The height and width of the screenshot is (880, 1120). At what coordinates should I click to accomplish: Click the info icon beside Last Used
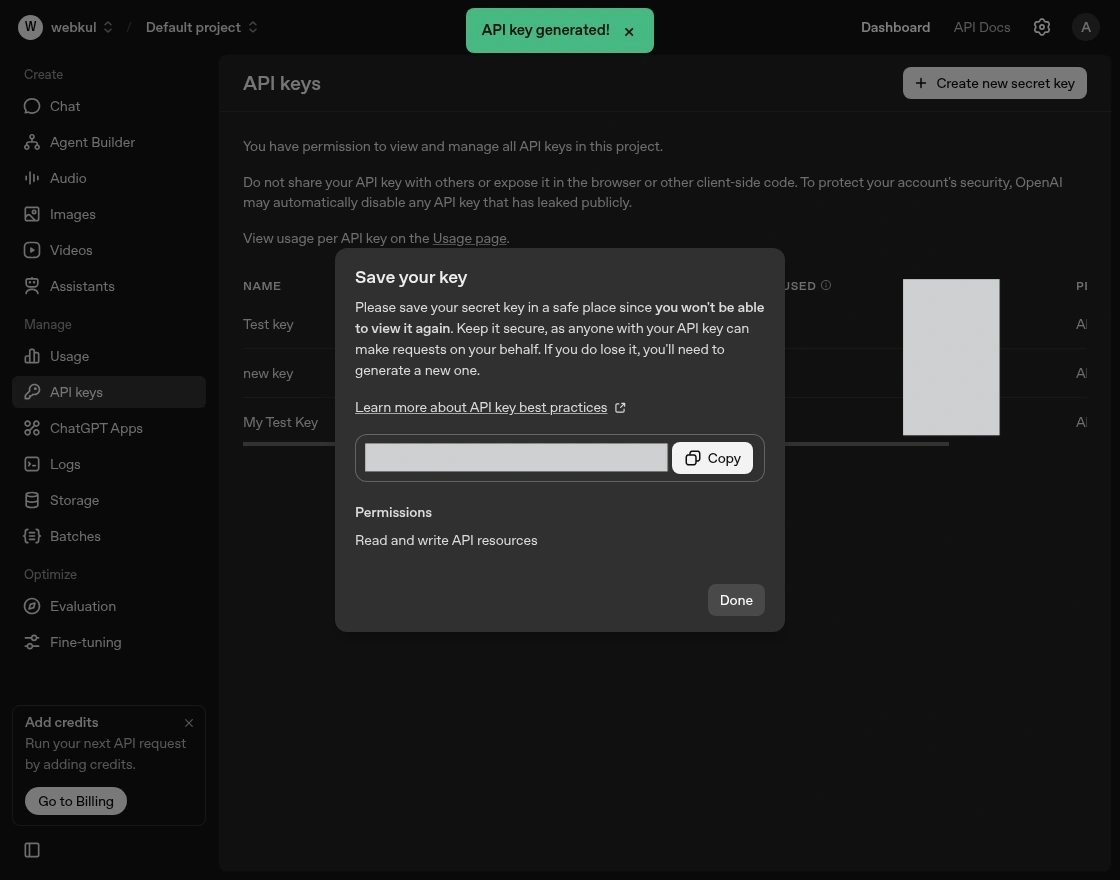point(826,286)
